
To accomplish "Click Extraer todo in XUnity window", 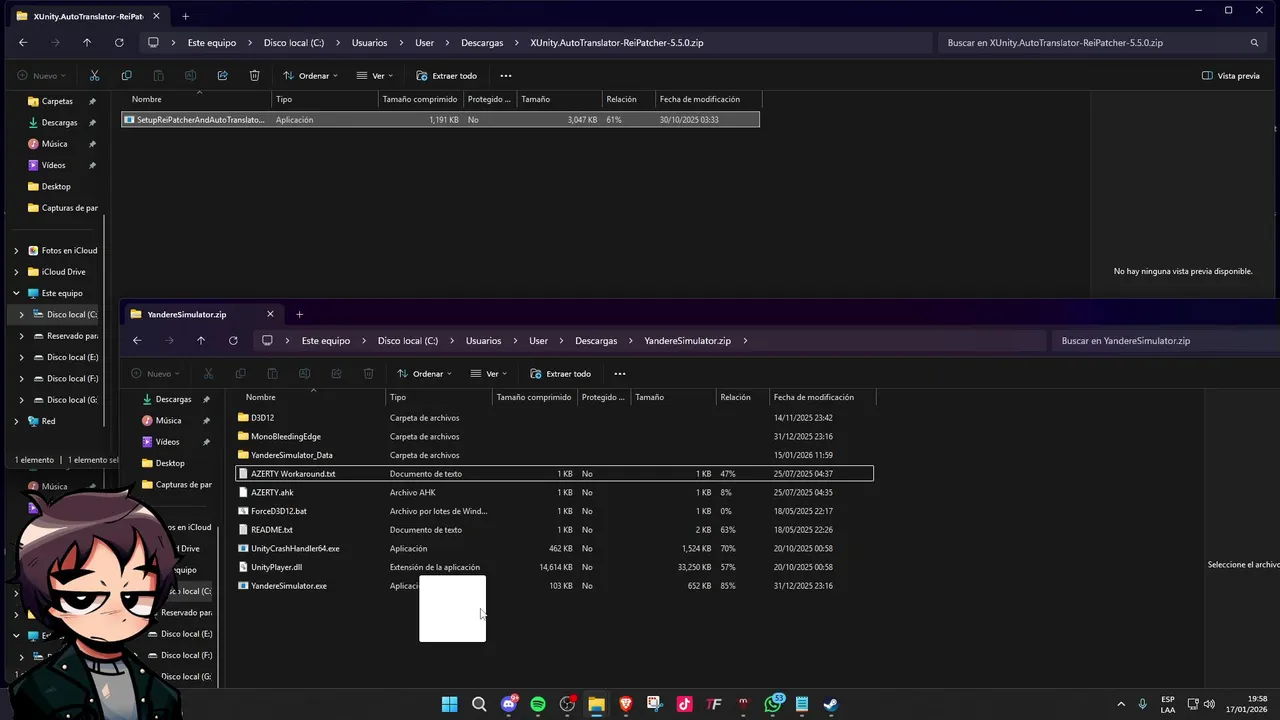I will [446, 76].
